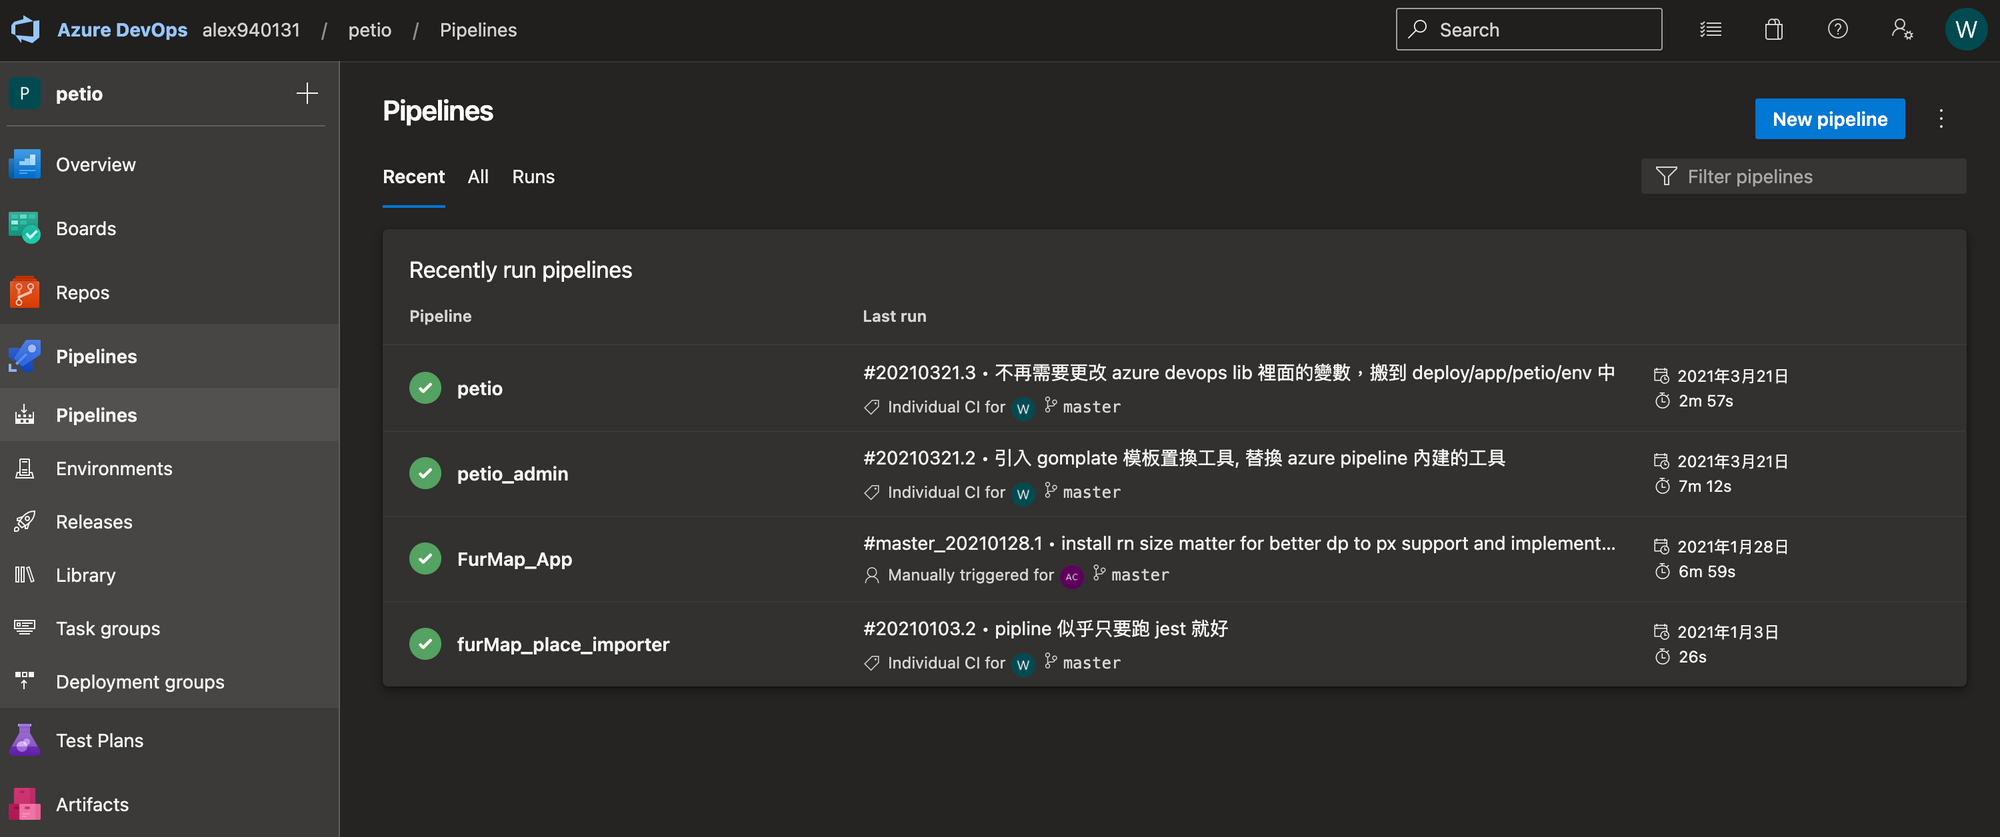
Task: Open the FurMap_App pipeline
Action: coord(514,559)
